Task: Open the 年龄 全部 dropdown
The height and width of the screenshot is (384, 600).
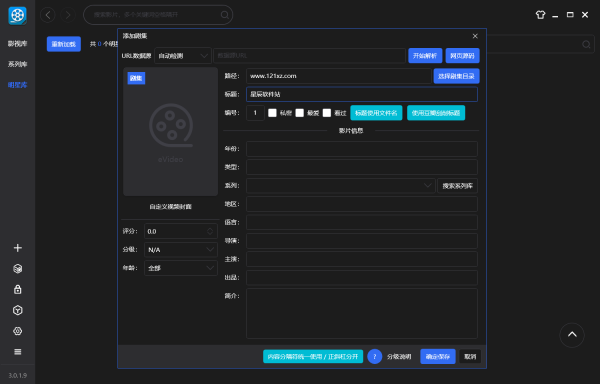Action: coord(181,268)
